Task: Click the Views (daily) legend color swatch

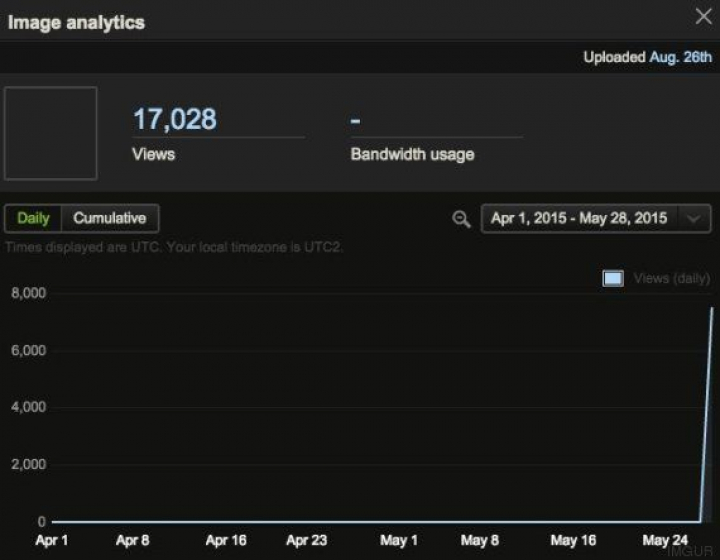Action: point(613,278)
